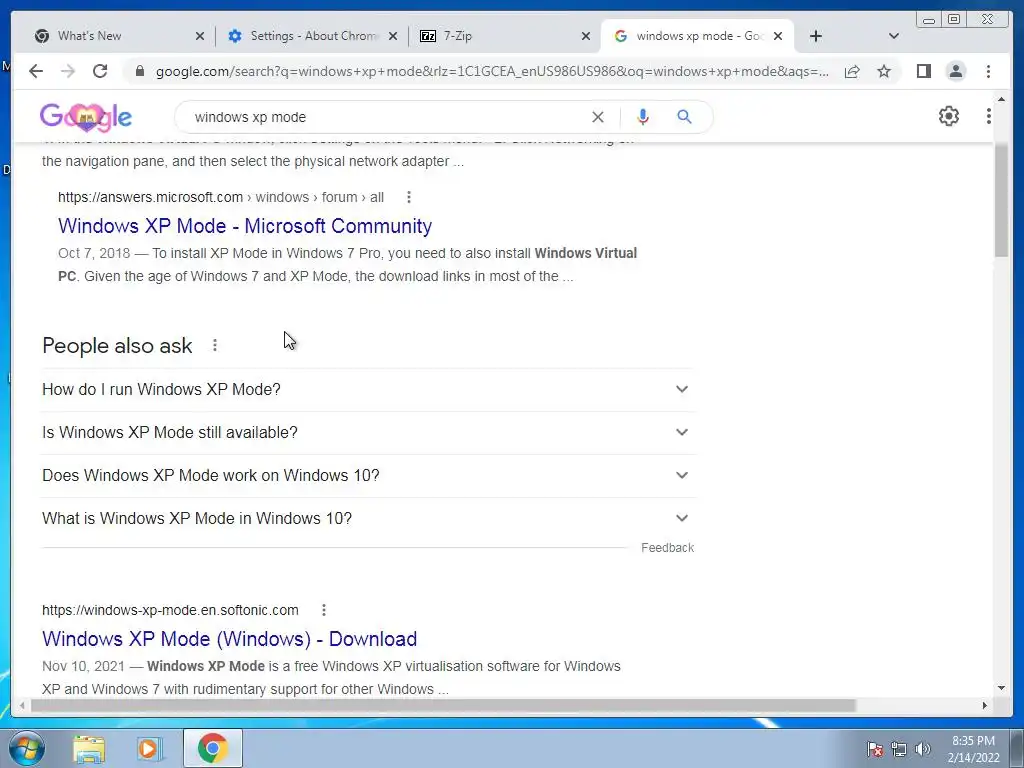Launch Windows Media Player from taskbar

coord(149,749)
